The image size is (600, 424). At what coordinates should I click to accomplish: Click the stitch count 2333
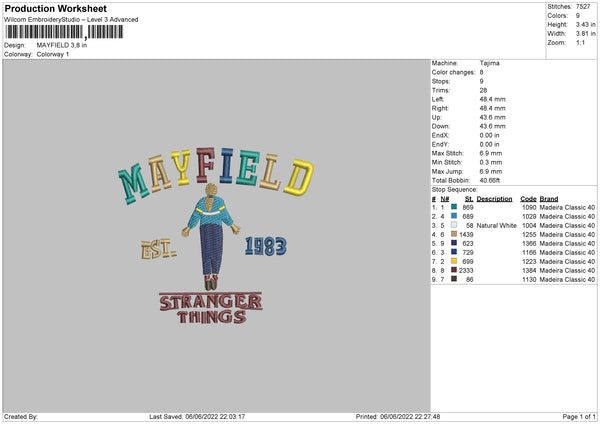point(466,271)
